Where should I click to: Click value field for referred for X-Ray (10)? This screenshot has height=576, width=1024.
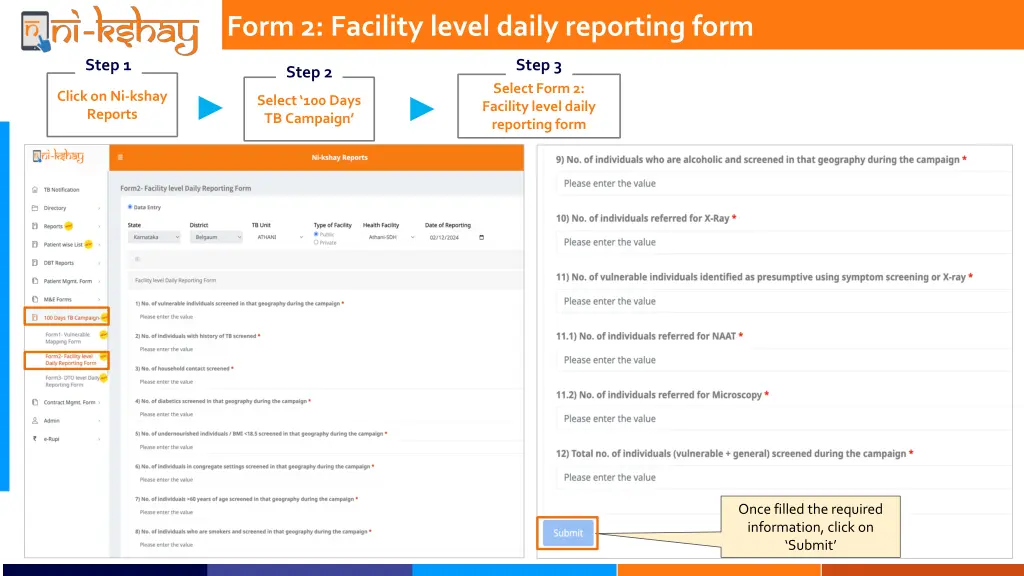pyautogui.click(x=784, y=242)
